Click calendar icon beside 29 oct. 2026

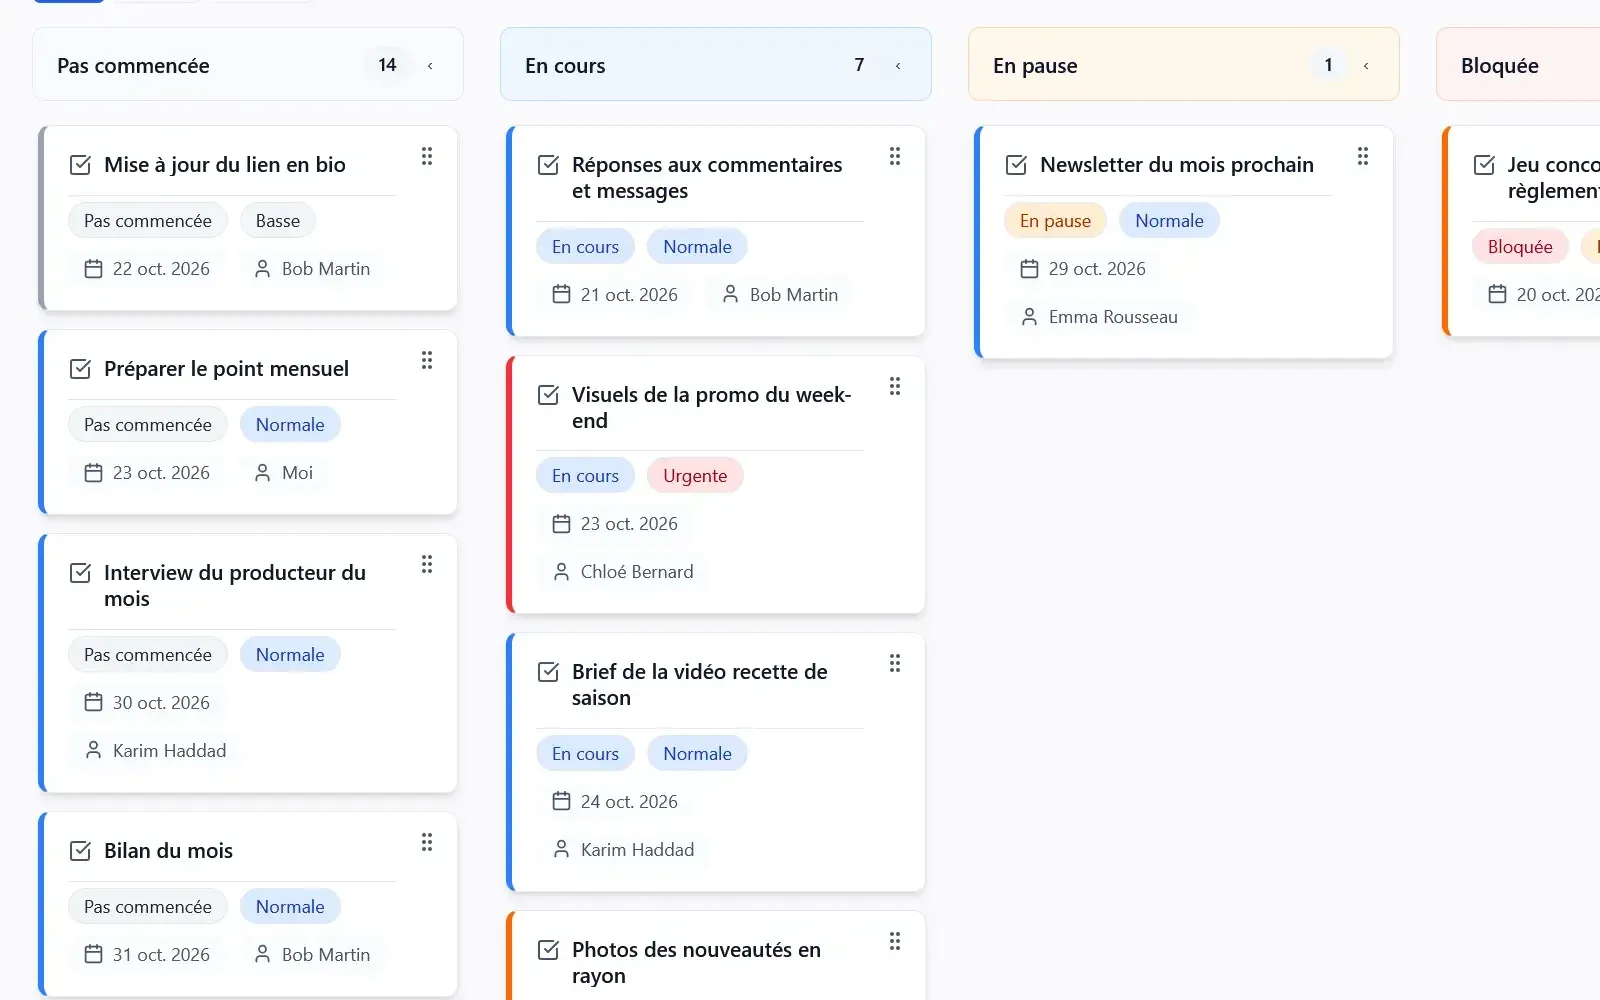[x=1029, y=269]
